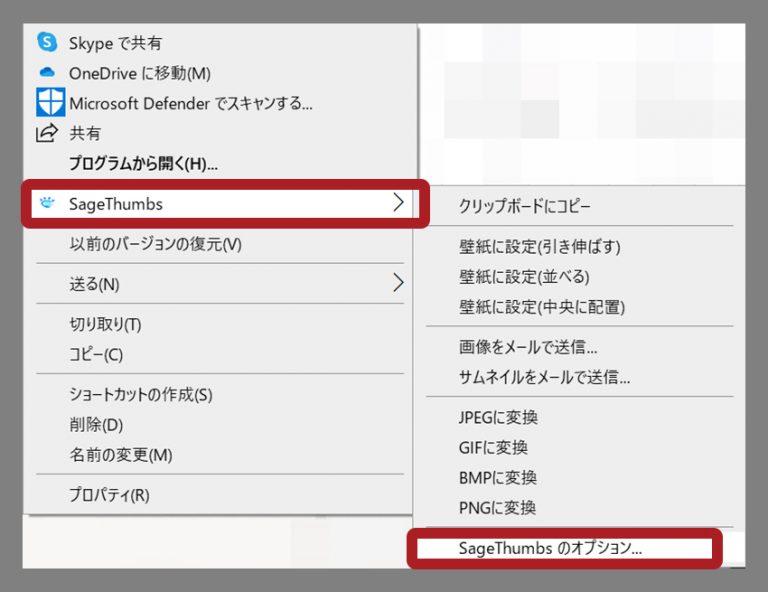This screenshot has height=592, width=768.
Task: Click the OneDrive cloud icon
Action: click(47, 72)
